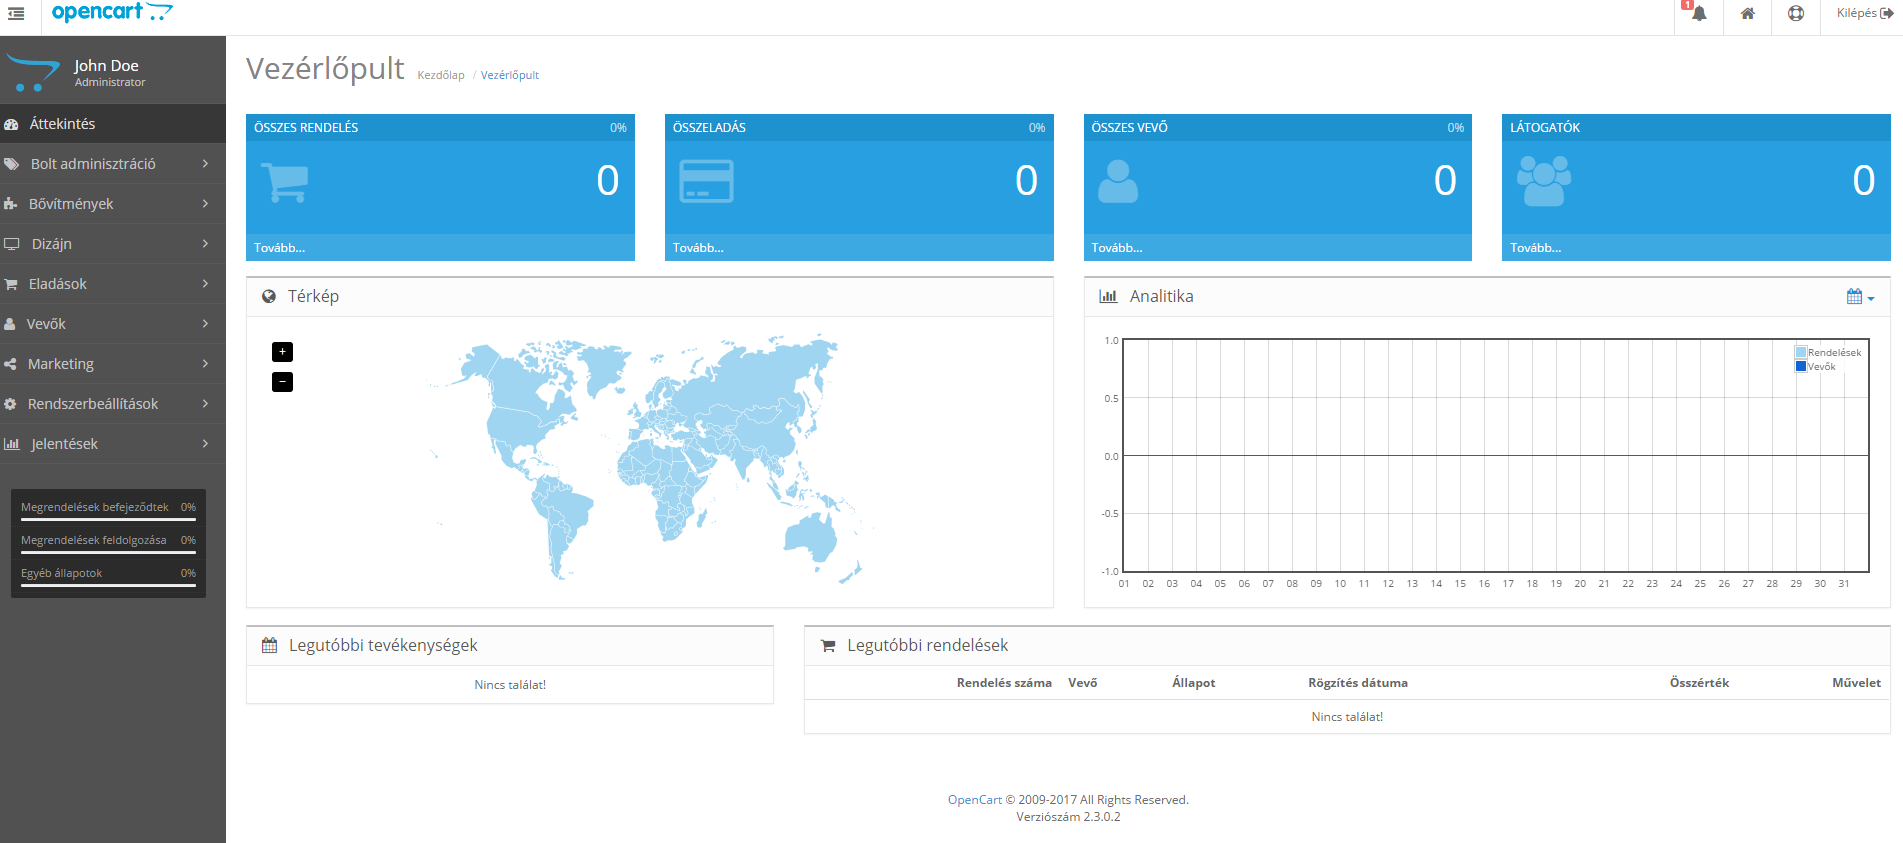The image size is (1903, 843).
Task: Click cart icon beside Legutóbbi rendelések
Action: pos(828,646)
